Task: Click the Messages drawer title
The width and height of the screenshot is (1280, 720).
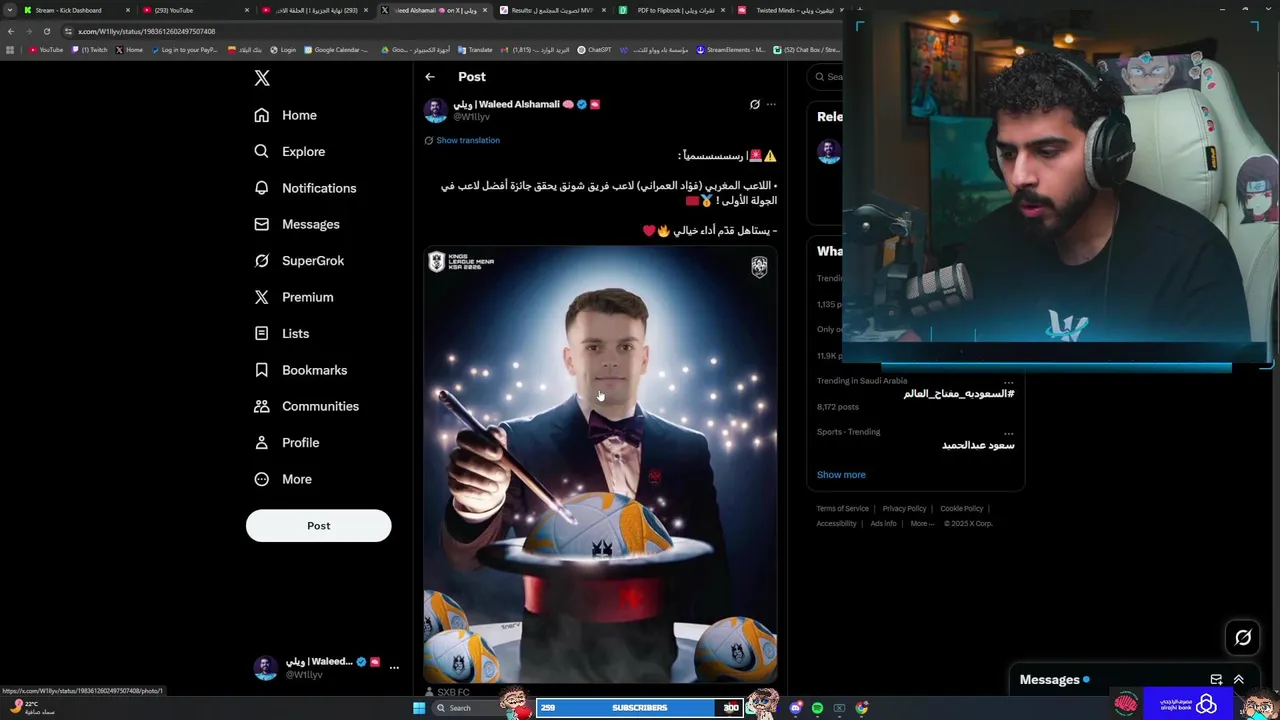Action: click(x=1049, y=680)
